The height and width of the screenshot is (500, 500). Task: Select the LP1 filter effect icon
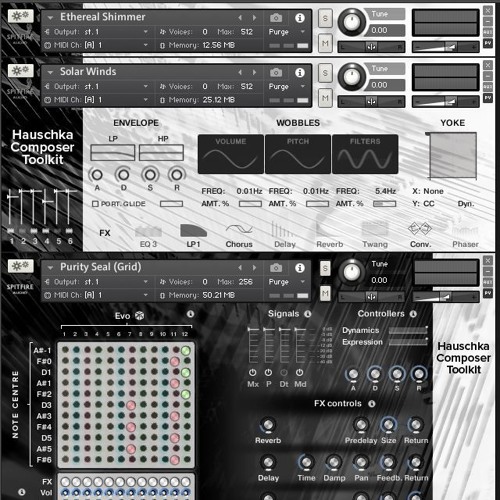coord(193,230)
